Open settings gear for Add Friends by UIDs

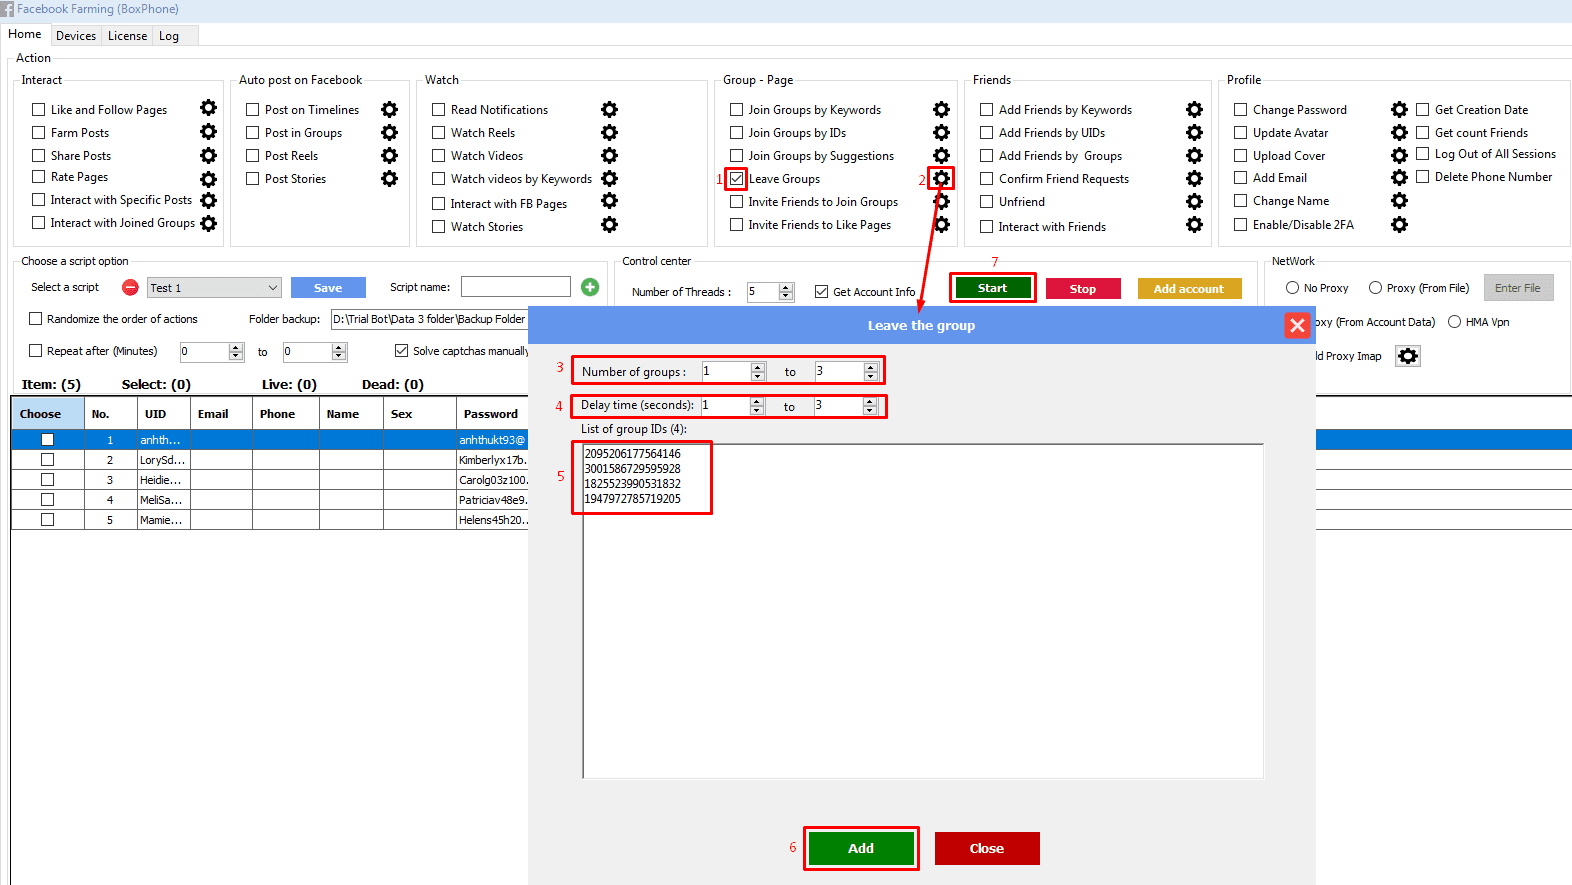click(1194, 132)
